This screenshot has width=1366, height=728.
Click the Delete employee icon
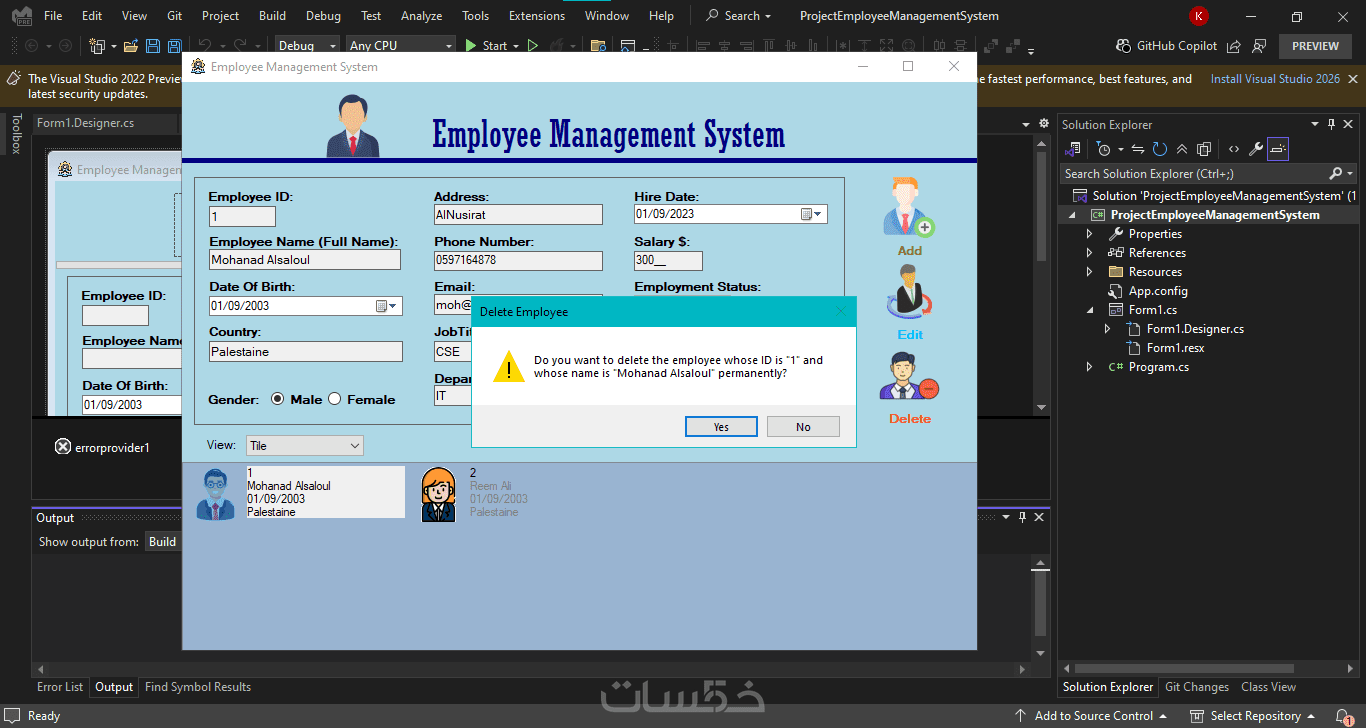click(909, 377)
